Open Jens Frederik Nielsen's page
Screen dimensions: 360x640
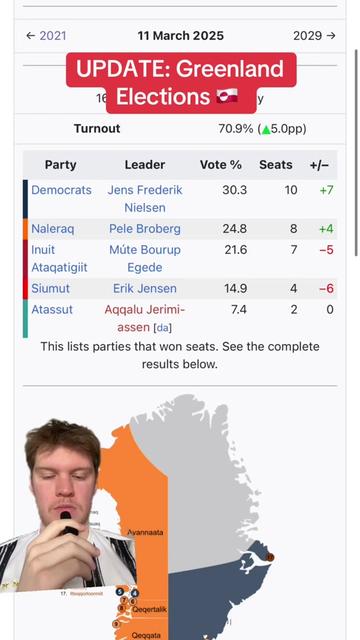(x=145, y=199)
